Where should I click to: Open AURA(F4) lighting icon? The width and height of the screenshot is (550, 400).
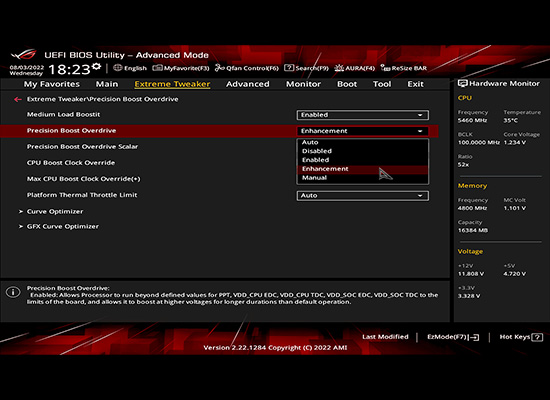(x=339, y=68)
